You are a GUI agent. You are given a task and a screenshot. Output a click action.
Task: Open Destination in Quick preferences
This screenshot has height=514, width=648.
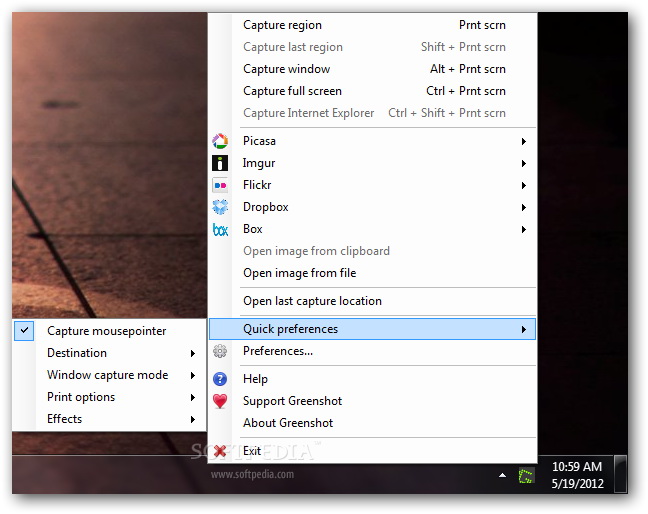(x=110, y=353)
